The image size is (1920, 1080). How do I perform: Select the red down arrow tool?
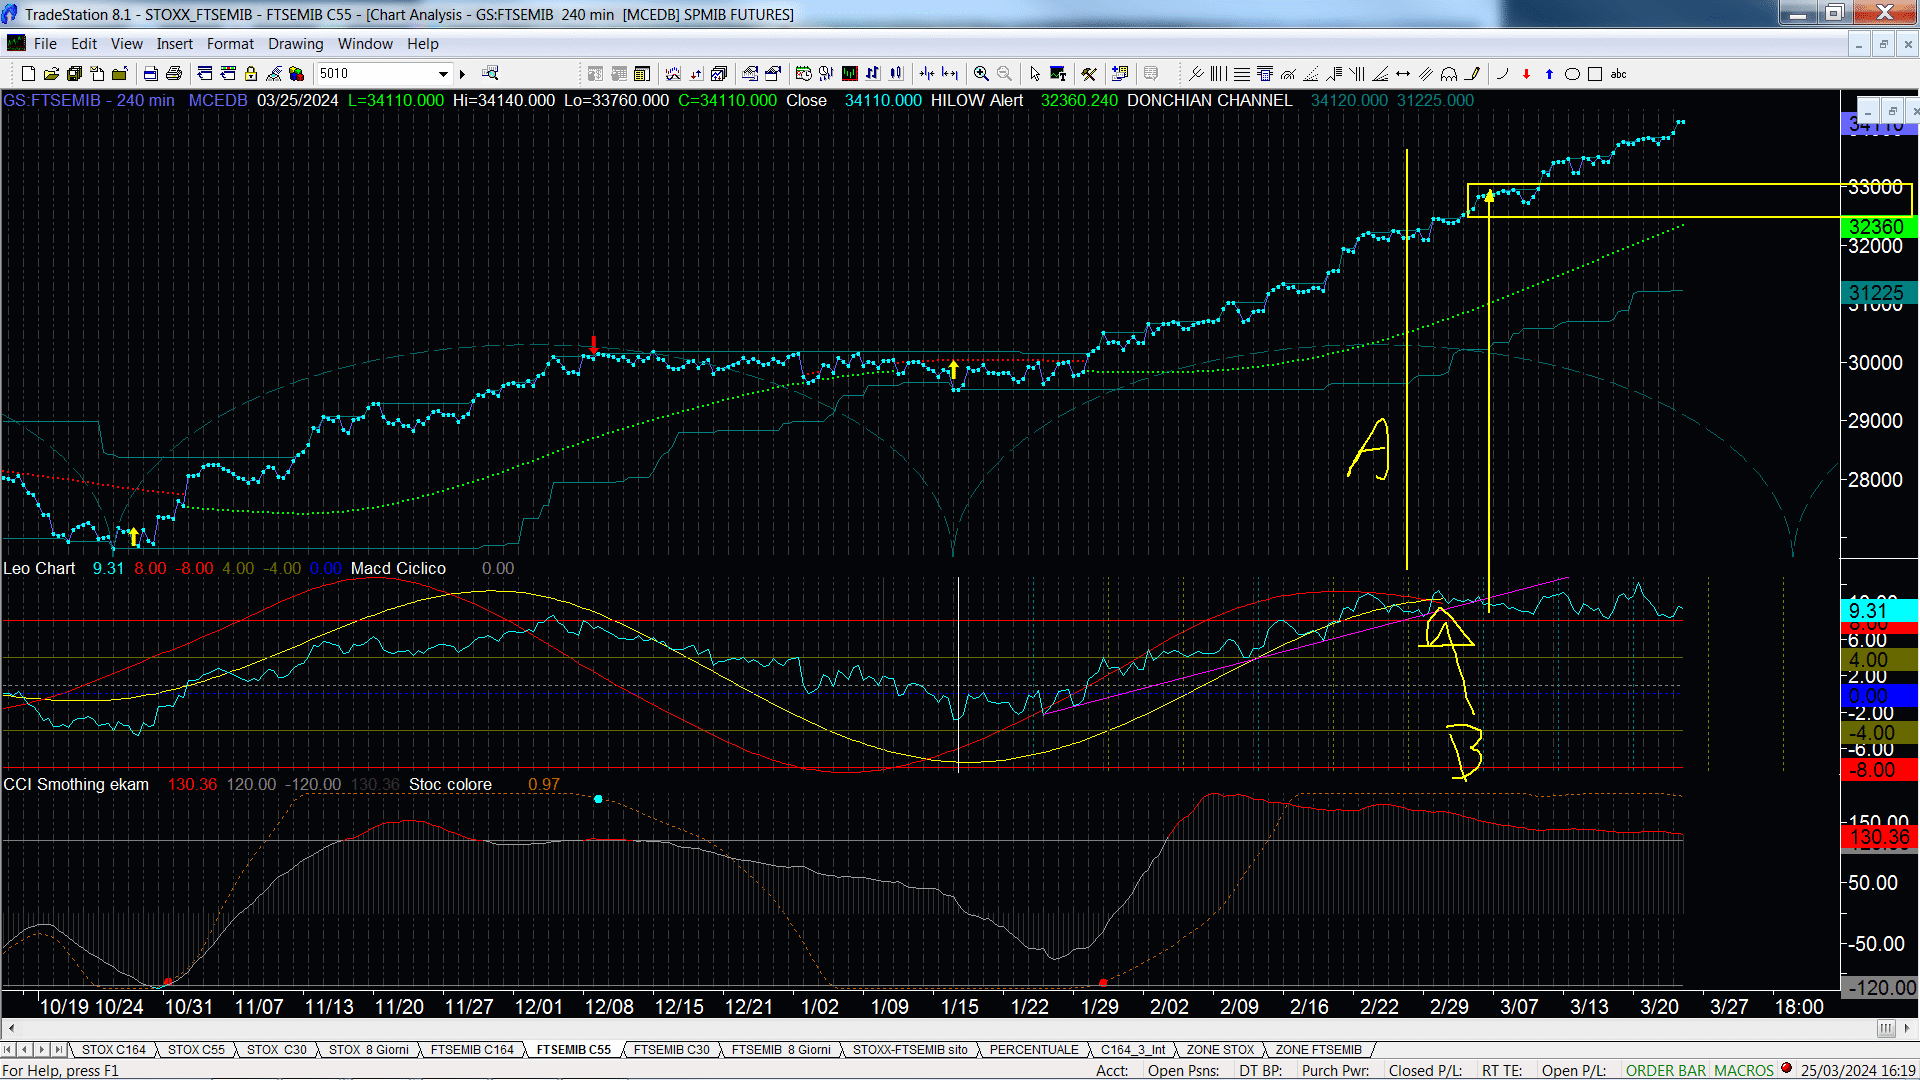[1526, 74]
